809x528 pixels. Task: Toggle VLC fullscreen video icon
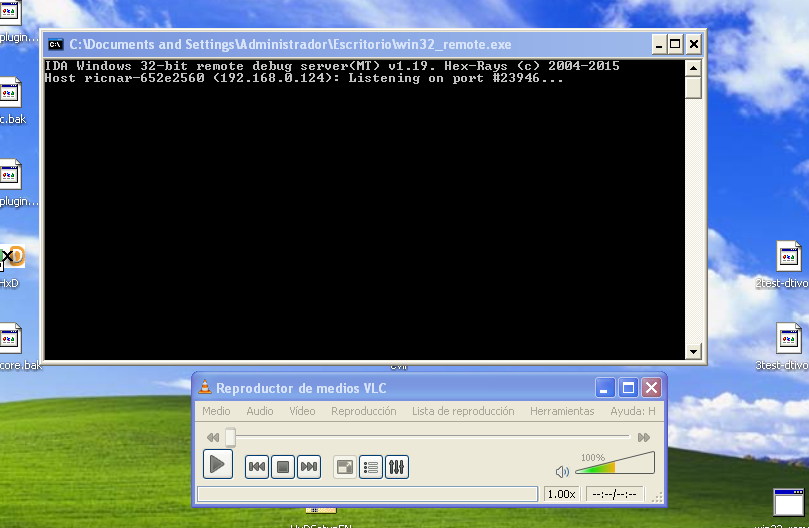(345, 466)
